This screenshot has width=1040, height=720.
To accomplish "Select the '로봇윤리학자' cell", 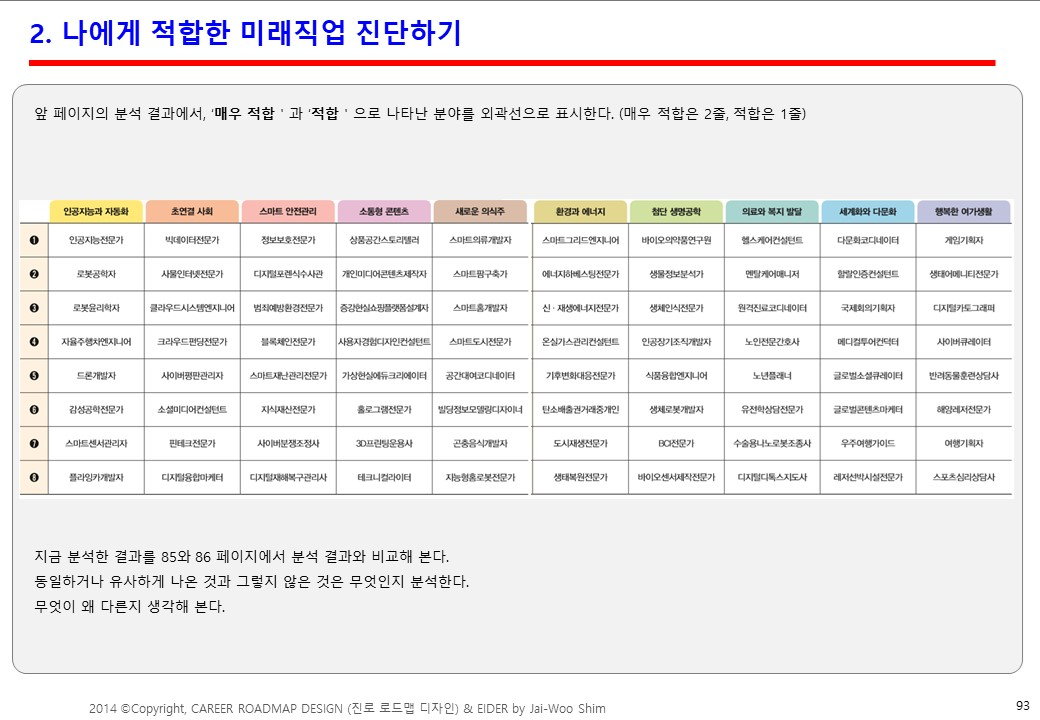I will coord(96,308).
